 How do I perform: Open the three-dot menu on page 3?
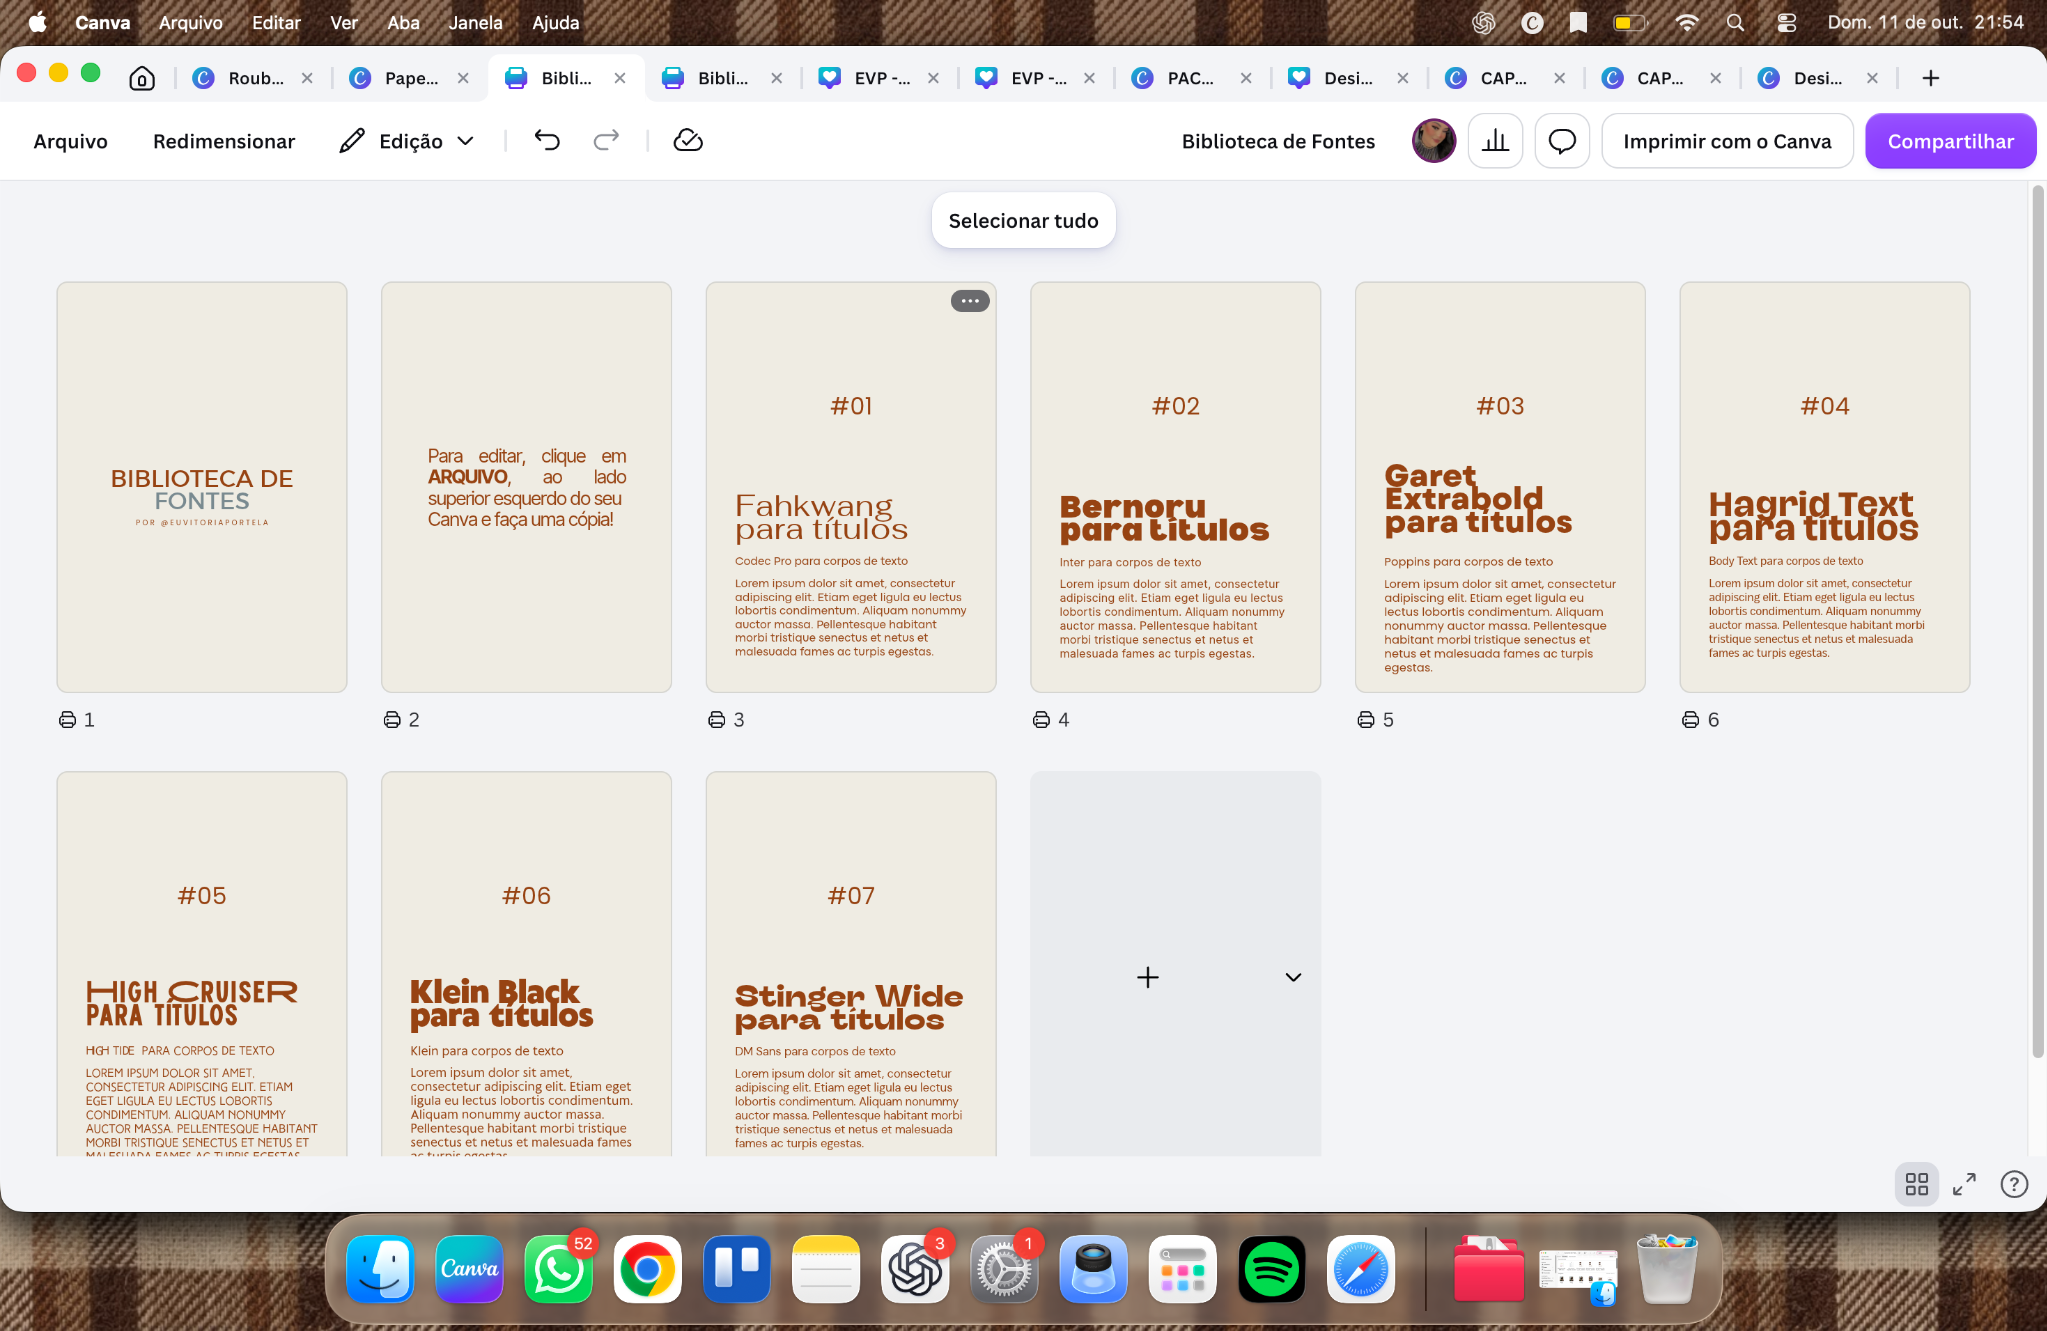pyautogui.click(x=970, y=301)
